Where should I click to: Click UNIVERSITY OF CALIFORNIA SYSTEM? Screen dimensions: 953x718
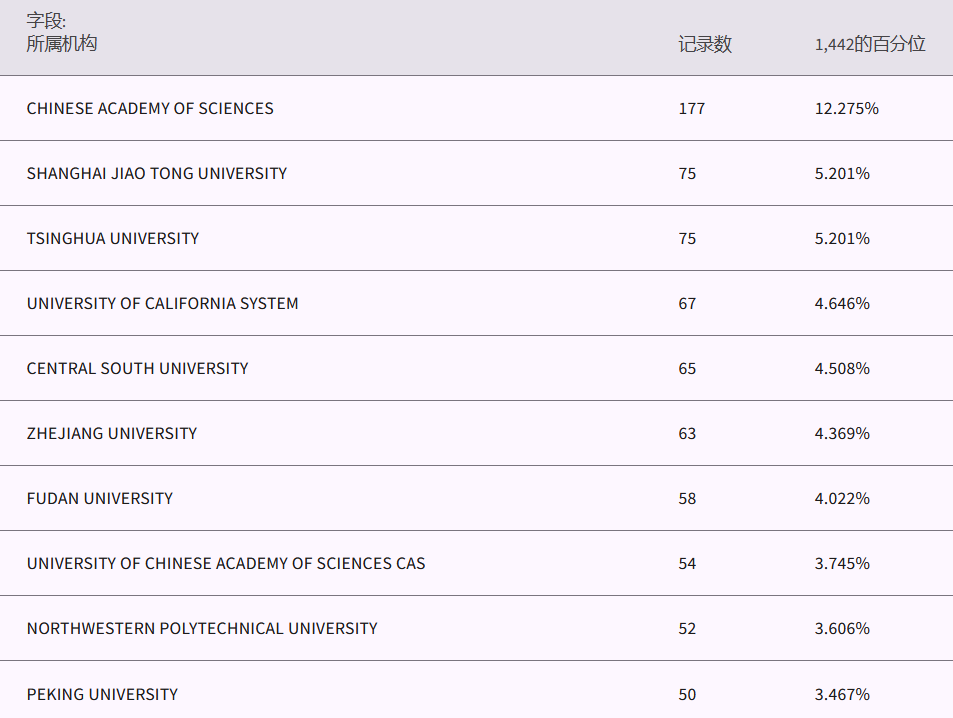[163, 303]
